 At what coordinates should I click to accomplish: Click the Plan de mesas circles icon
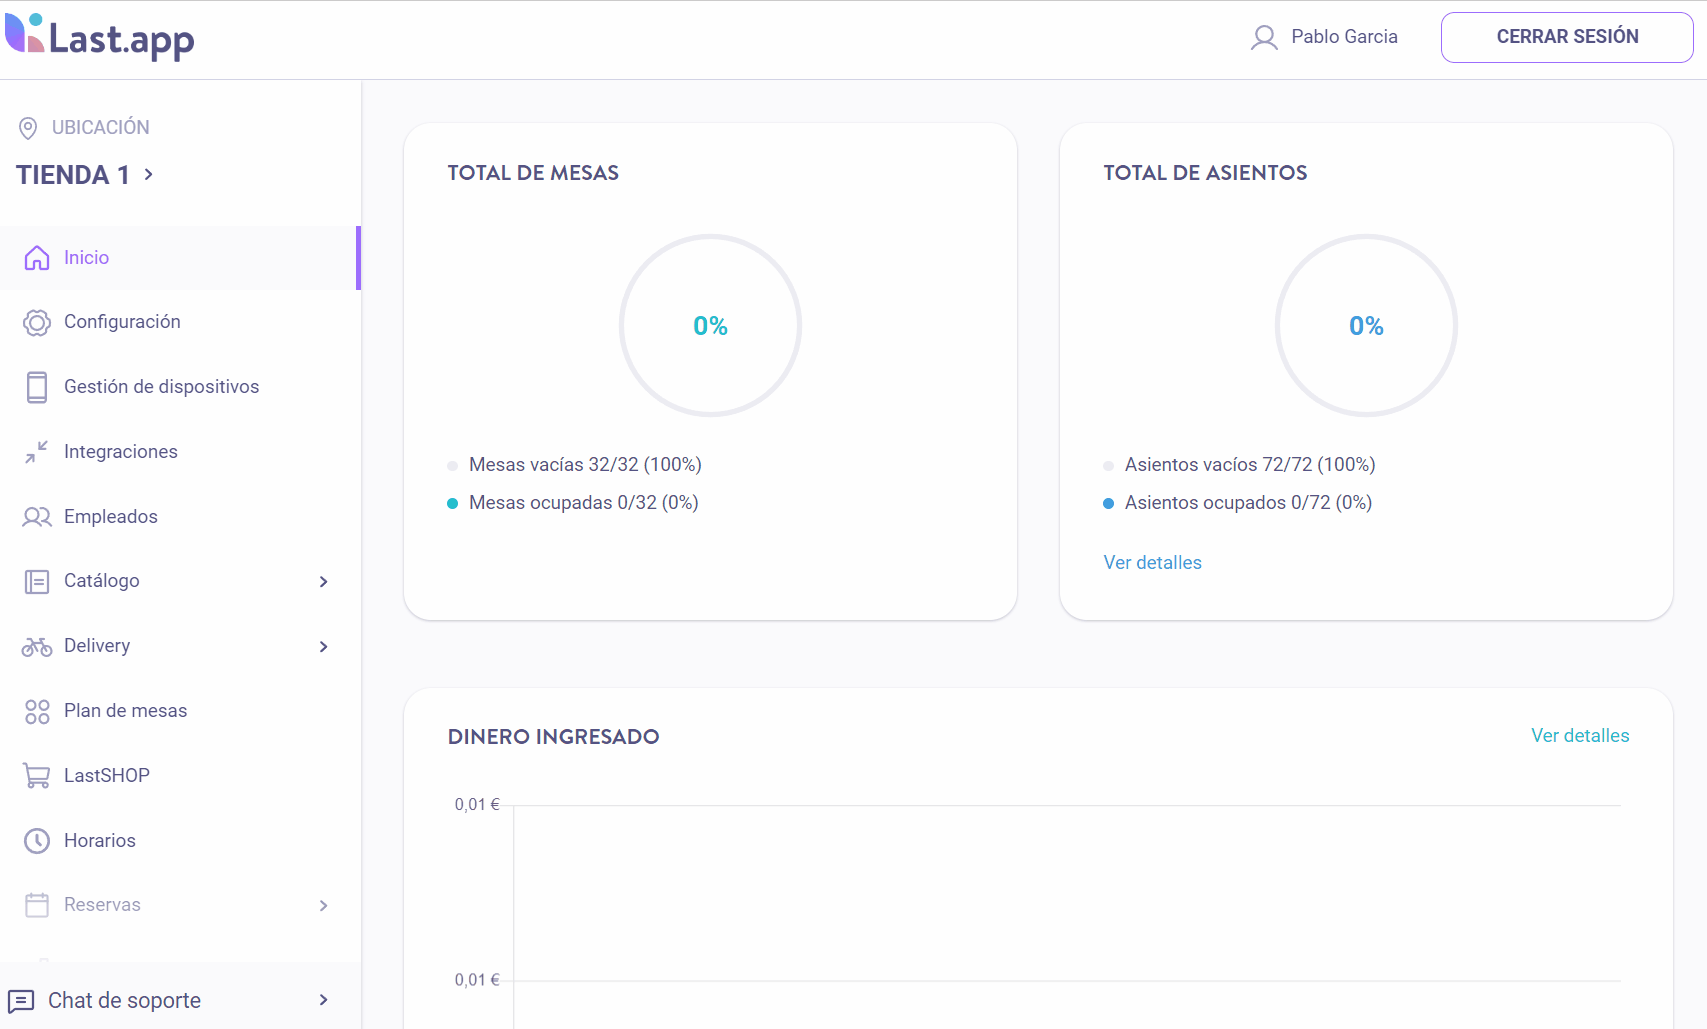tap(37, 712)
